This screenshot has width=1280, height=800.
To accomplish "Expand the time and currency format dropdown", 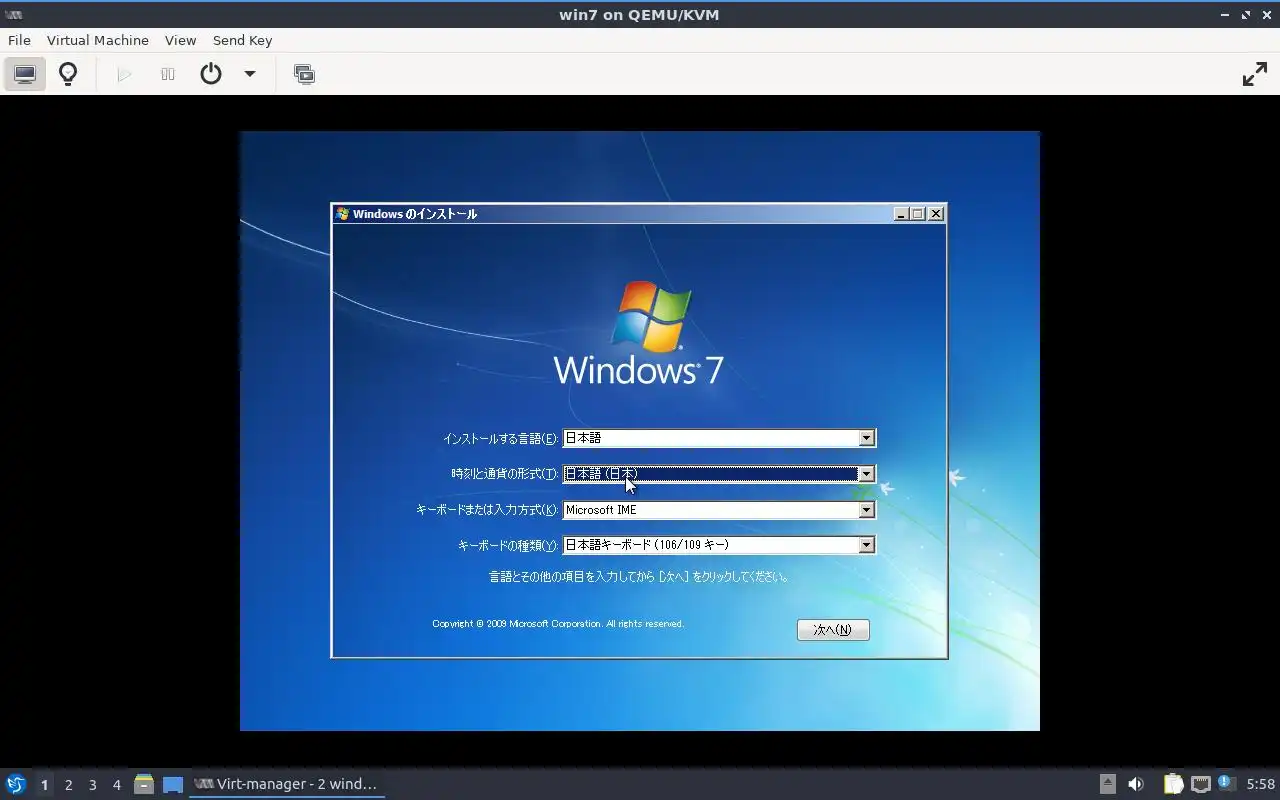I will [x=867, y=474].
